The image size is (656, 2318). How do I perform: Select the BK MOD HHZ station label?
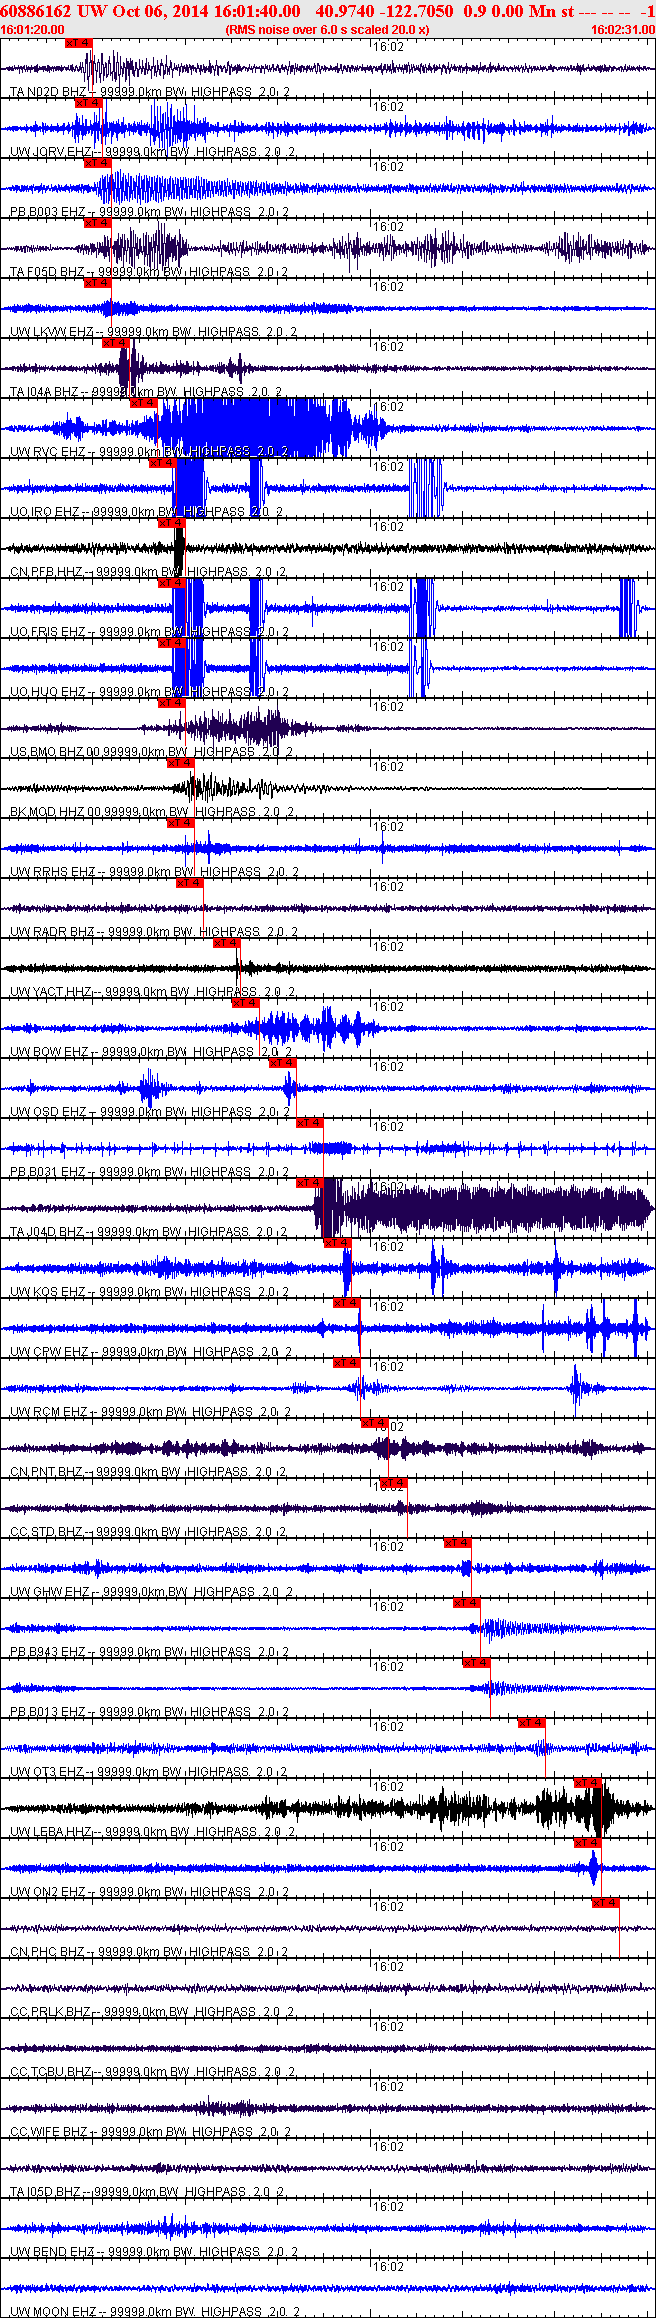(152, 812)
